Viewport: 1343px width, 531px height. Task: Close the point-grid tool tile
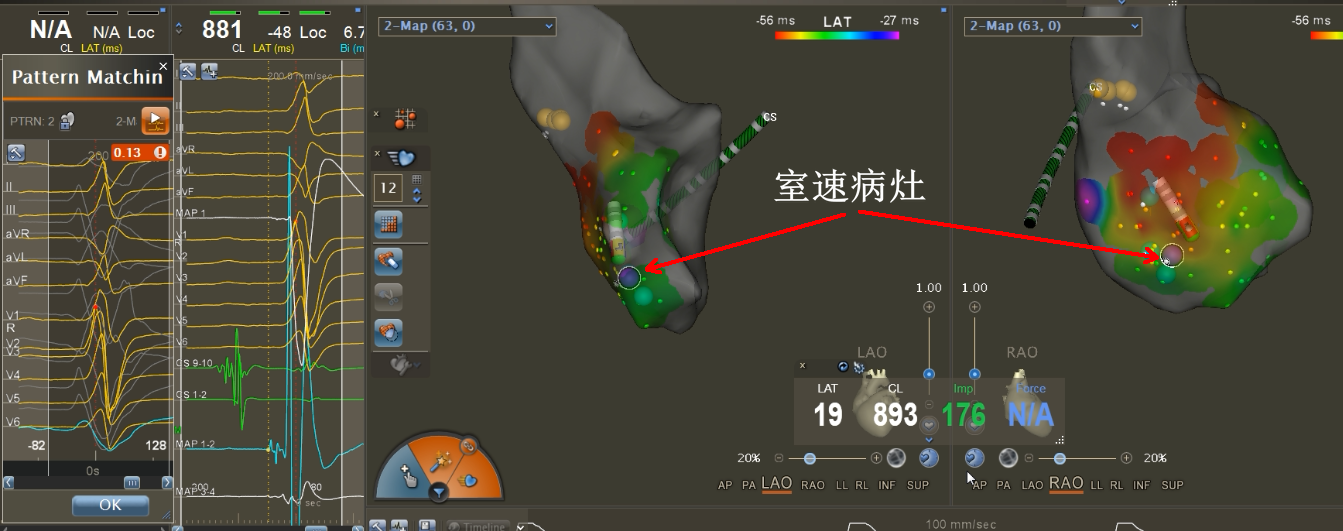pyautogui.click(x=377, y=114)
